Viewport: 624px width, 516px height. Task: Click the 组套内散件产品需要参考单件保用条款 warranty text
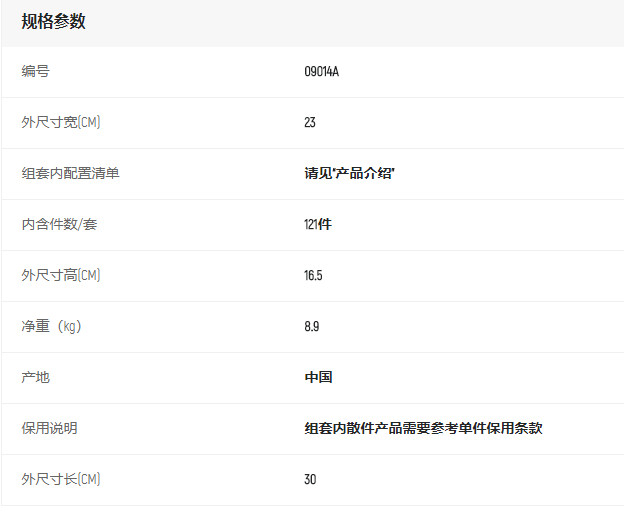pos(423,429)
